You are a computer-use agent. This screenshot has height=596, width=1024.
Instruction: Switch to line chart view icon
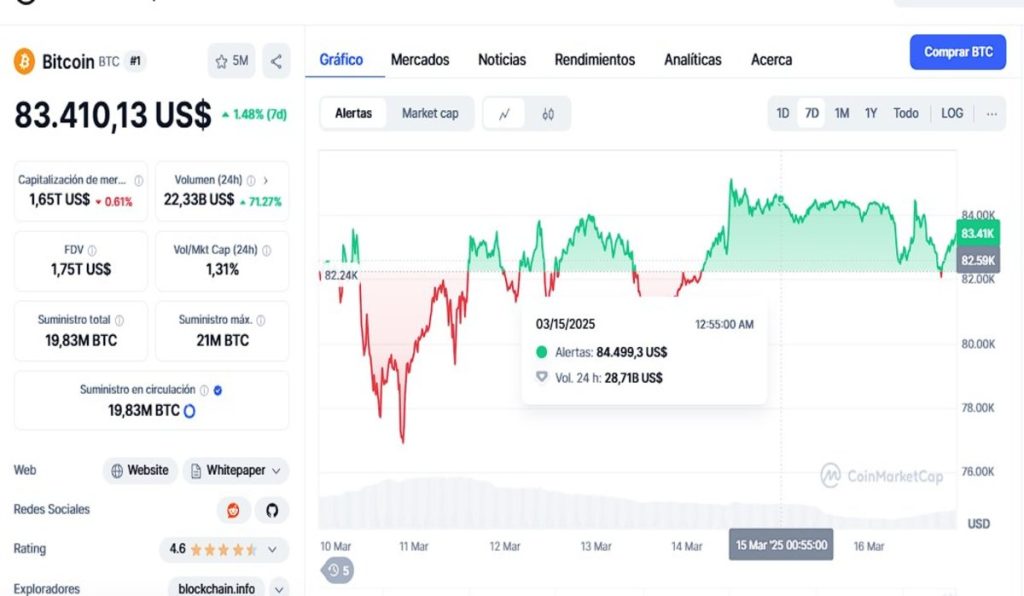click(504, 114)
